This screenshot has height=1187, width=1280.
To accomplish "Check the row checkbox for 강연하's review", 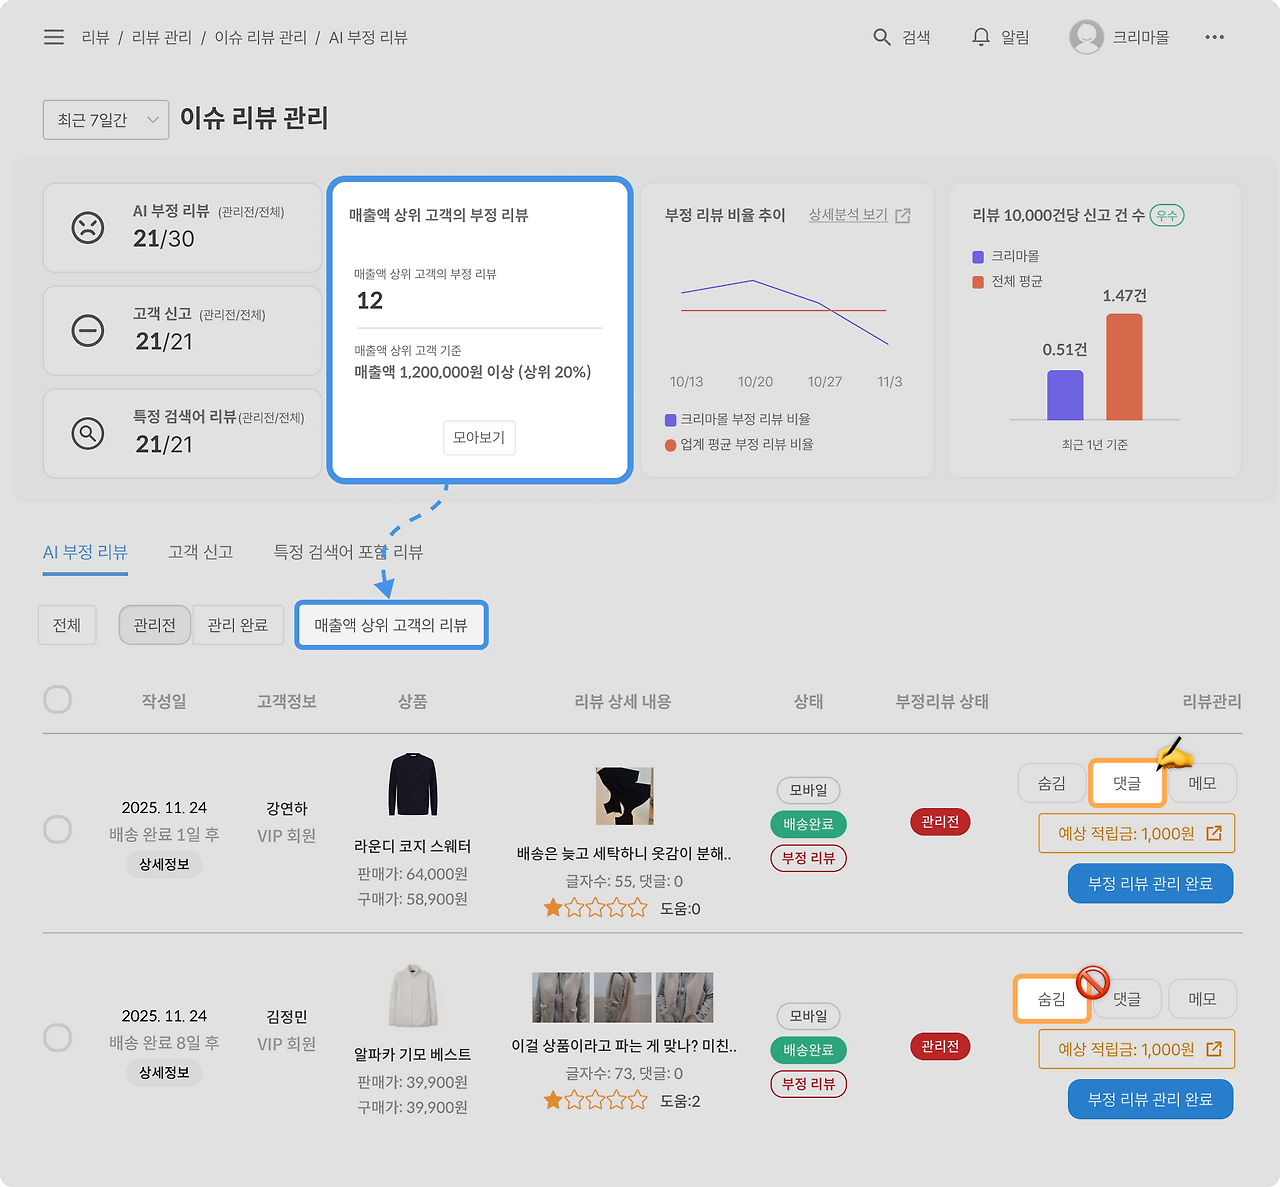I will [57, 829].
